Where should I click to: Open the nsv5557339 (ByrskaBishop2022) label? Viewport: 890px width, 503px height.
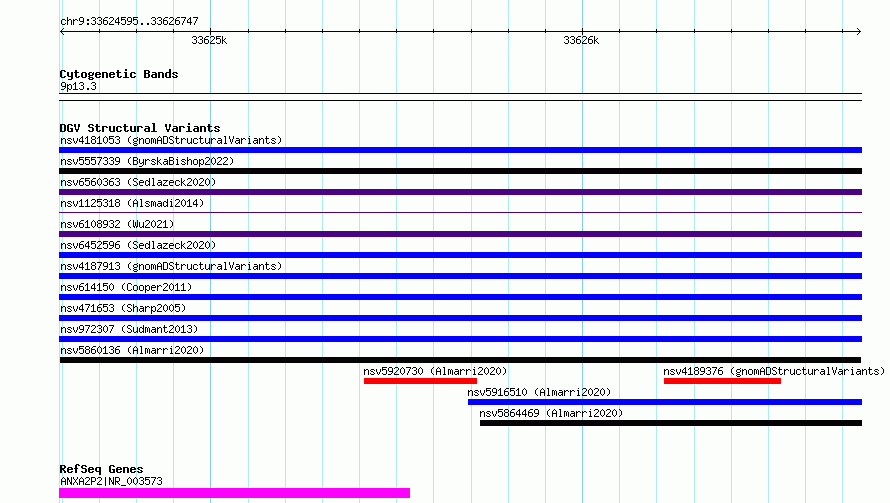(x=147, y=161)
